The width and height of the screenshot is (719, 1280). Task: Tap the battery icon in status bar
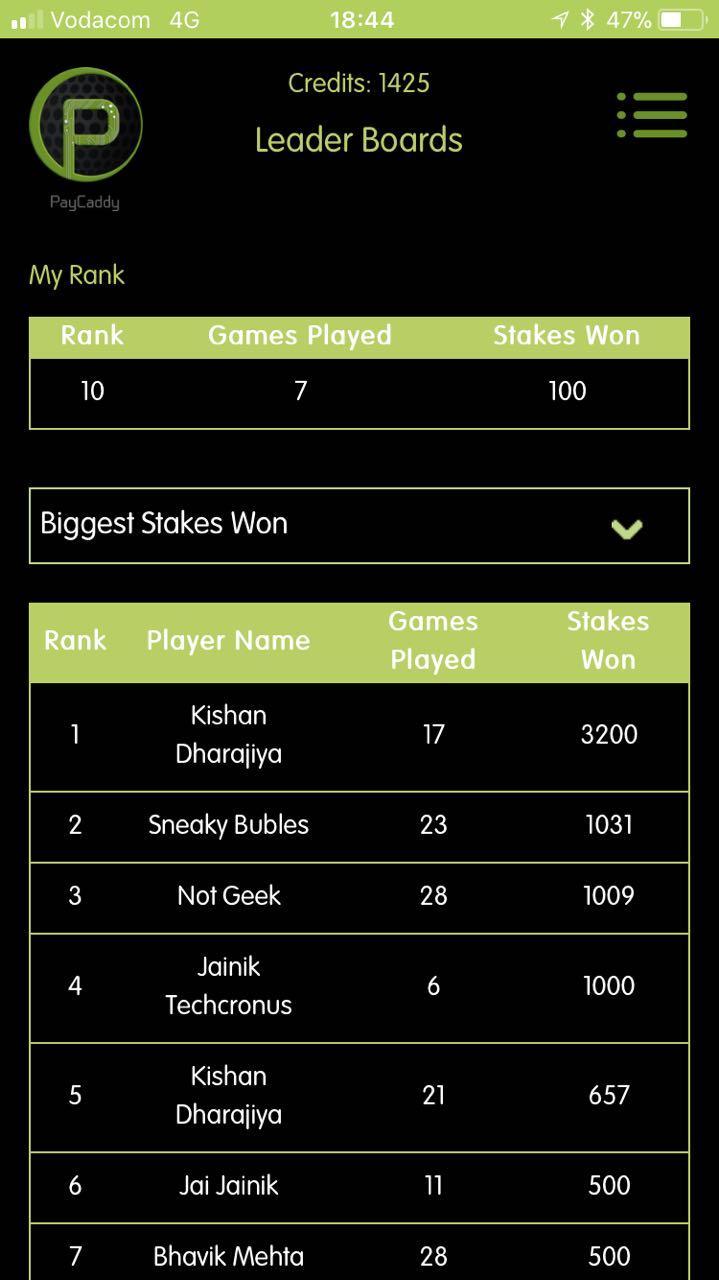(682, 19)
